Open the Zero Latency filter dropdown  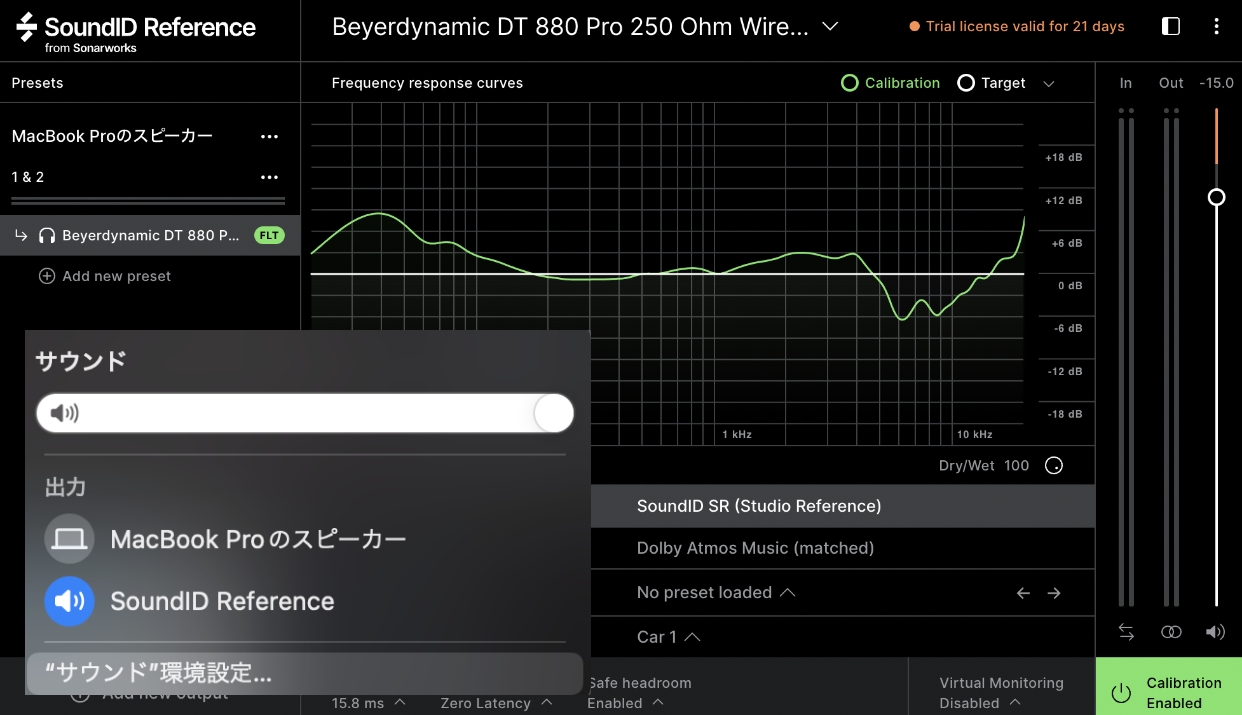497,703
